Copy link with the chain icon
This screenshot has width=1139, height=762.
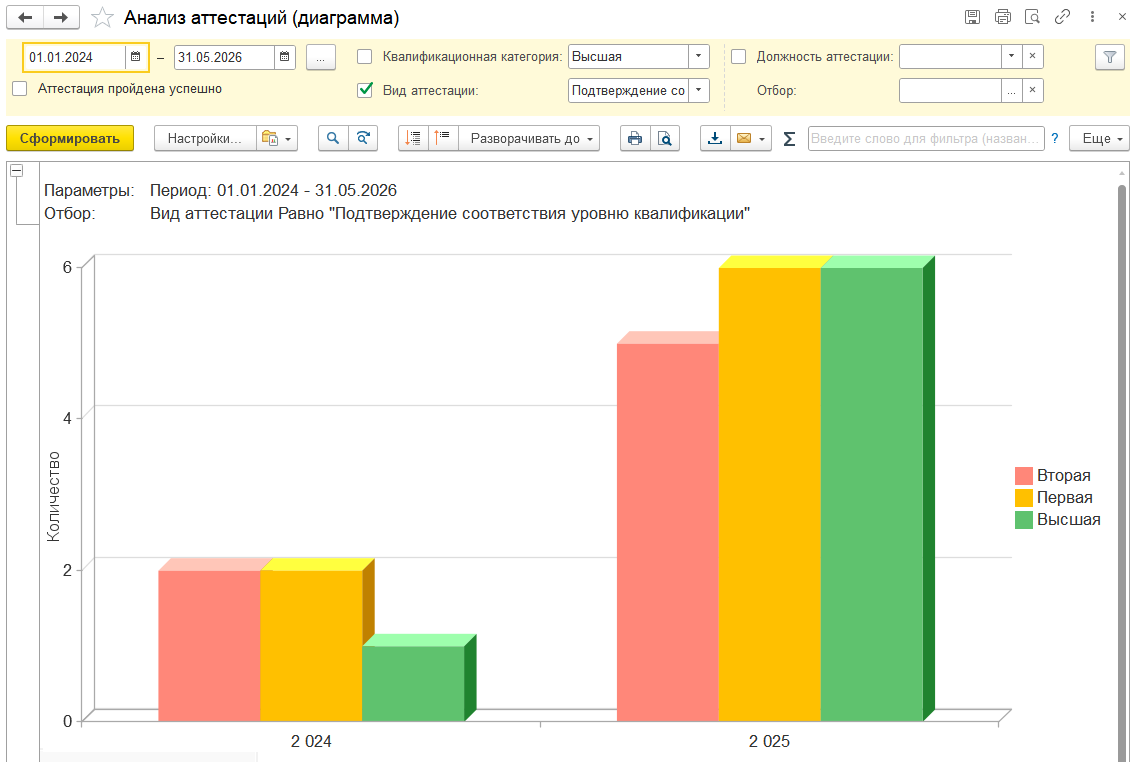pos(1063,17)
